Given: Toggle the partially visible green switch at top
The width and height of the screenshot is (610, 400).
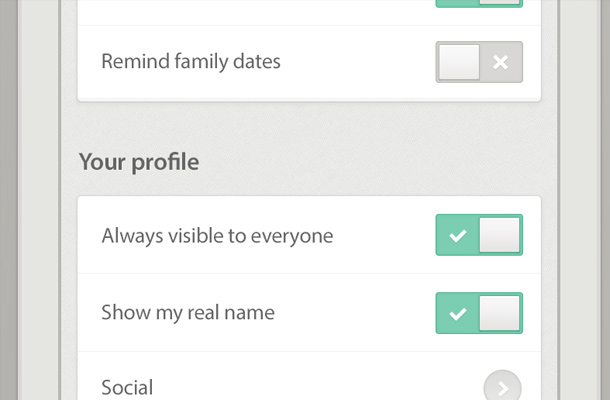Looking at the screenshot, I should pos(479,3).
